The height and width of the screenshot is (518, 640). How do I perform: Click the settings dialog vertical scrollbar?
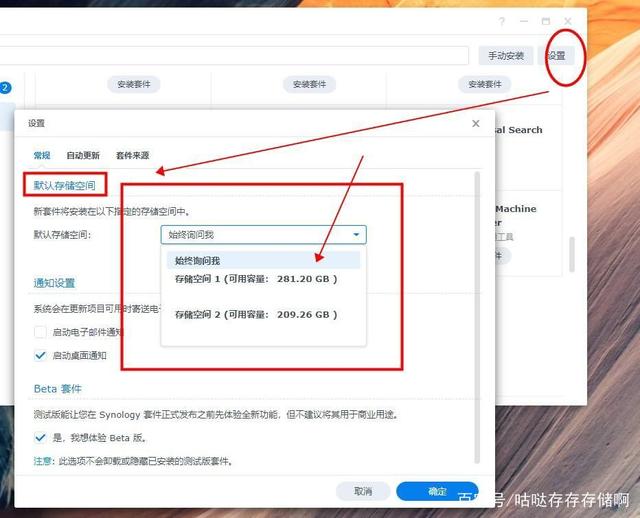click(477, 318)
